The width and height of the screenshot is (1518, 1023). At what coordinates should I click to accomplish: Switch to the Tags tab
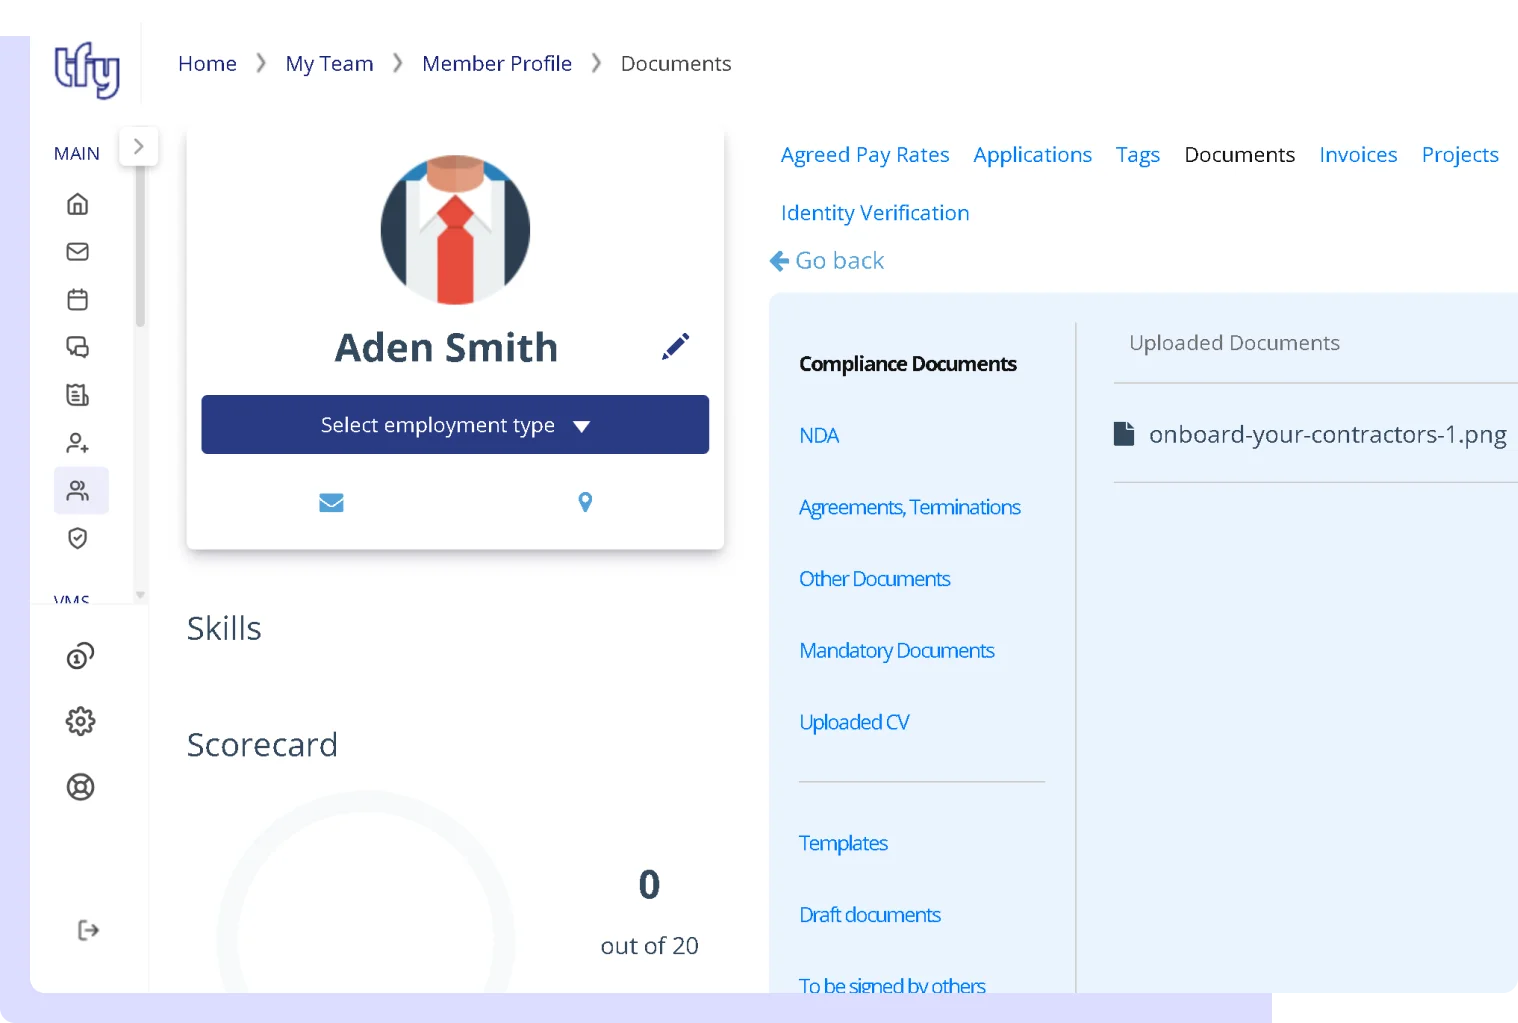1137,155
